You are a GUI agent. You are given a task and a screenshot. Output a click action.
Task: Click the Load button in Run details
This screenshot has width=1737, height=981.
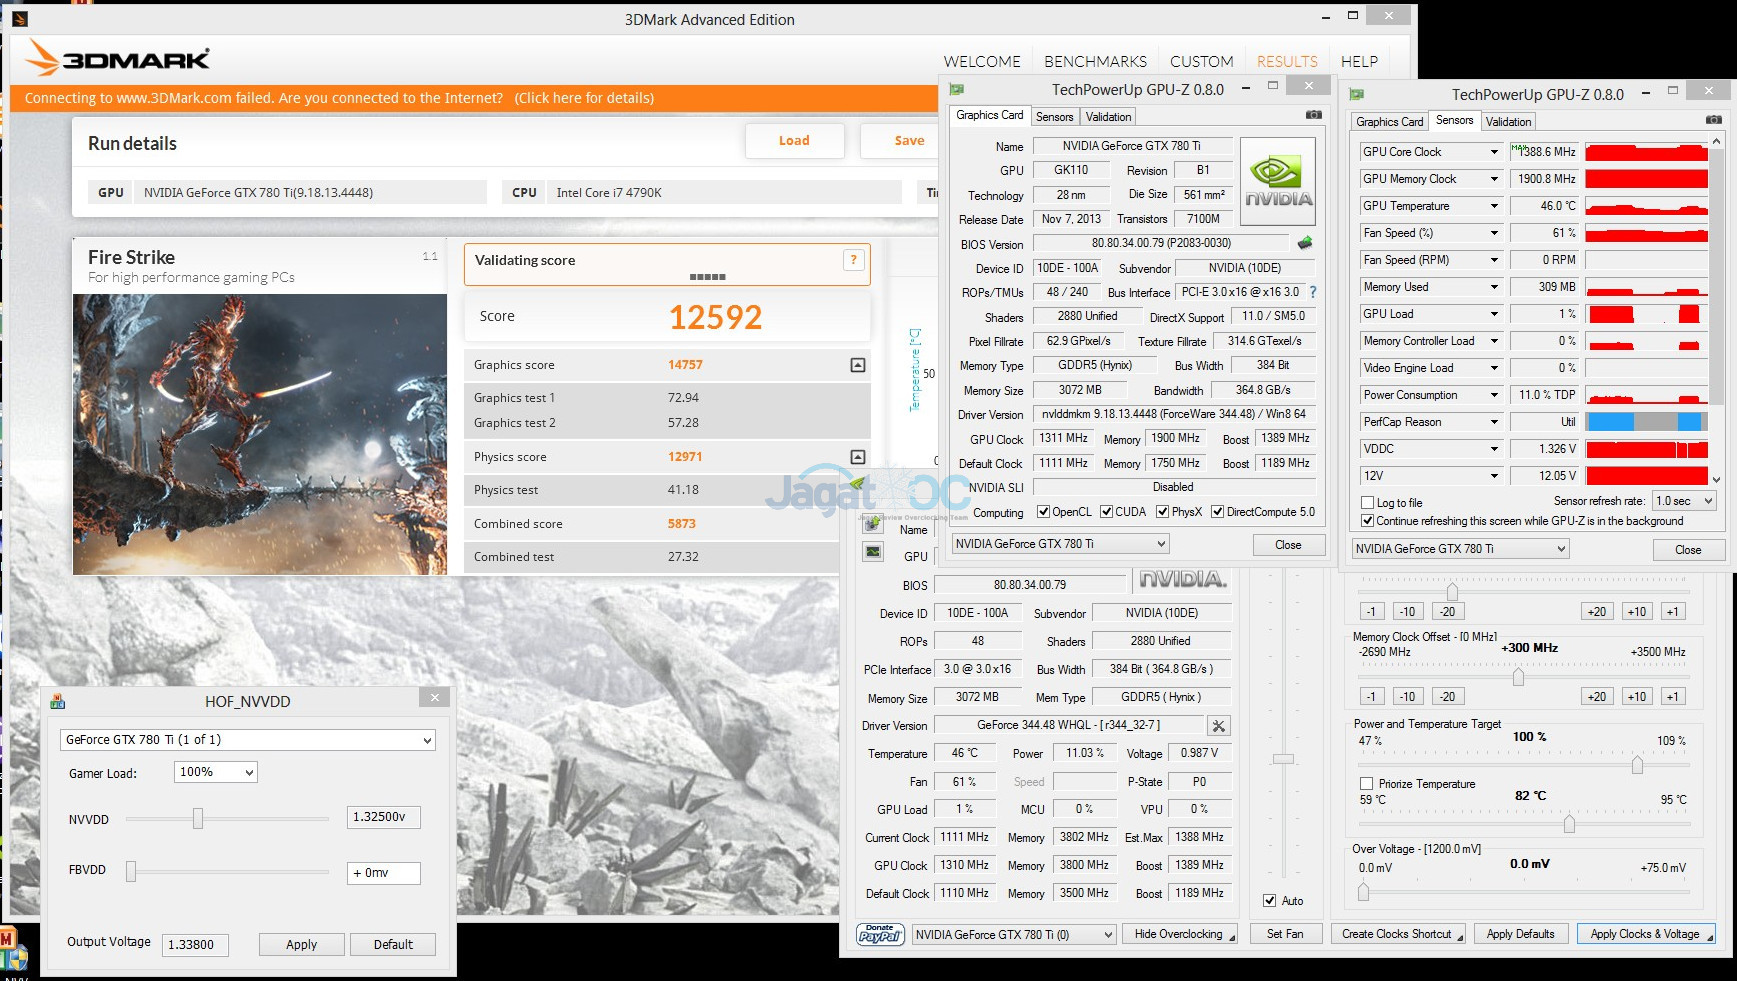click(794, 141)
